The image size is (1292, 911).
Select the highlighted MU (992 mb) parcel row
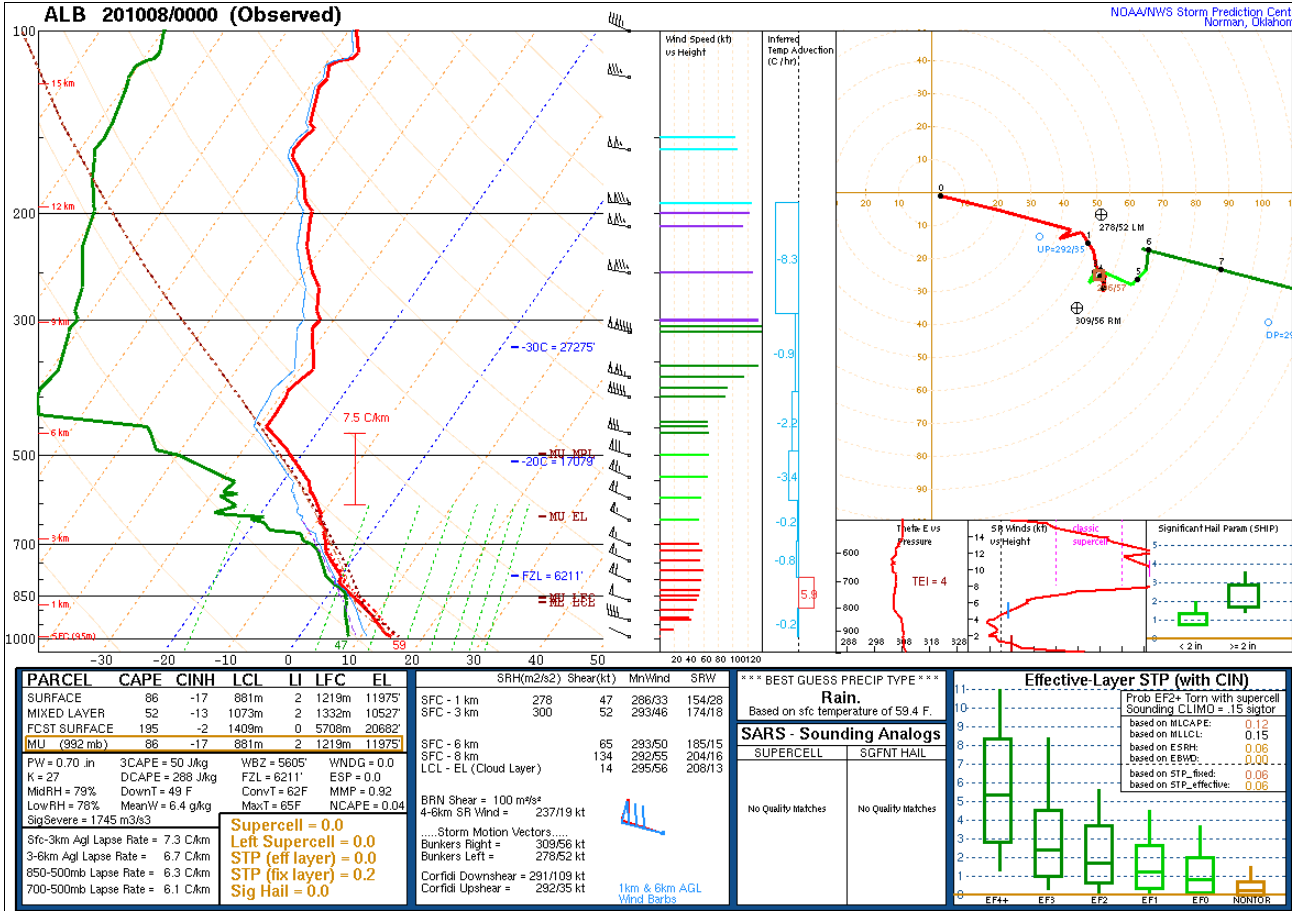tap(215, 745)
